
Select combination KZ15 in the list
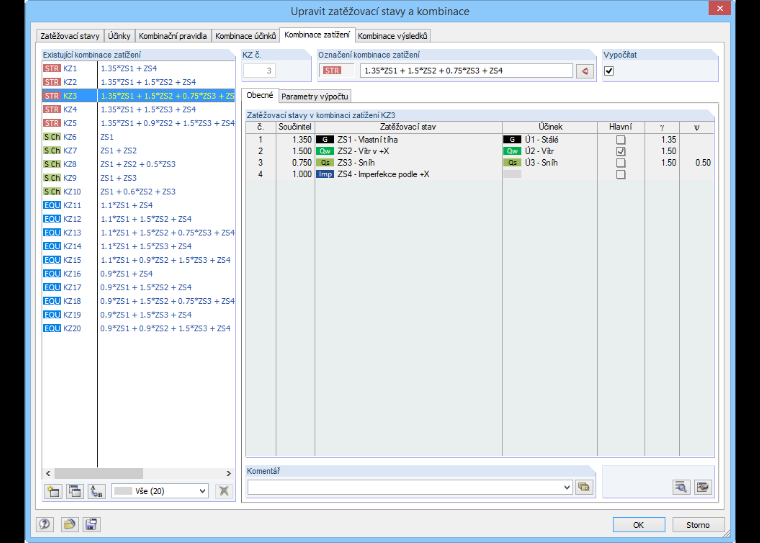point(139,260)
